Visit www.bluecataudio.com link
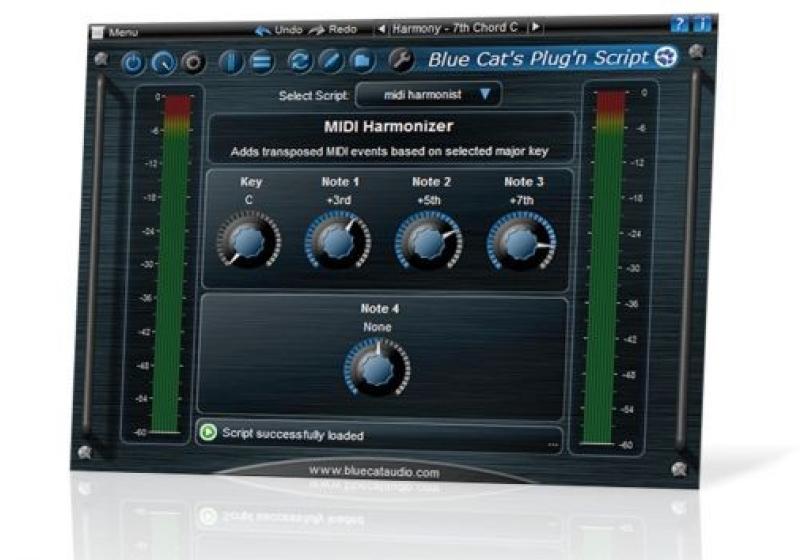 coord(374,472)
